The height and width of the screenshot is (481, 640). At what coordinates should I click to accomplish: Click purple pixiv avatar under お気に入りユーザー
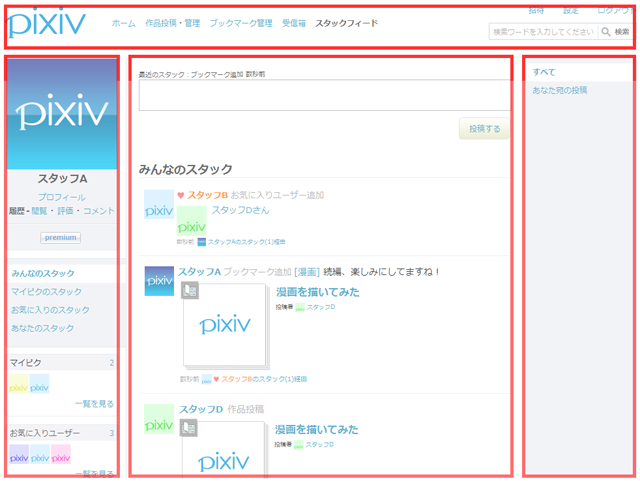pos(19,454)
